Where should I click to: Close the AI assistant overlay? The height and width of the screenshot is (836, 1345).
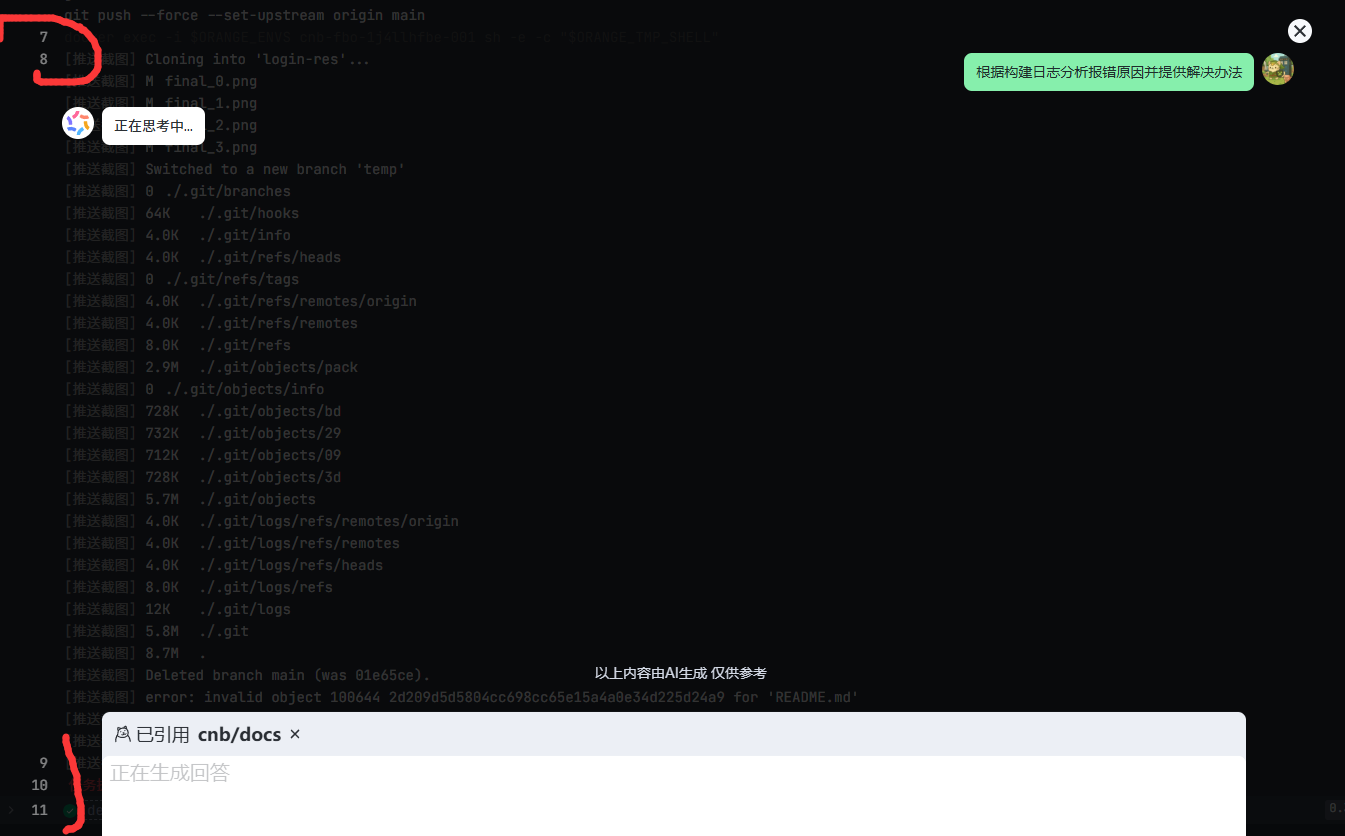point(1299,31)
